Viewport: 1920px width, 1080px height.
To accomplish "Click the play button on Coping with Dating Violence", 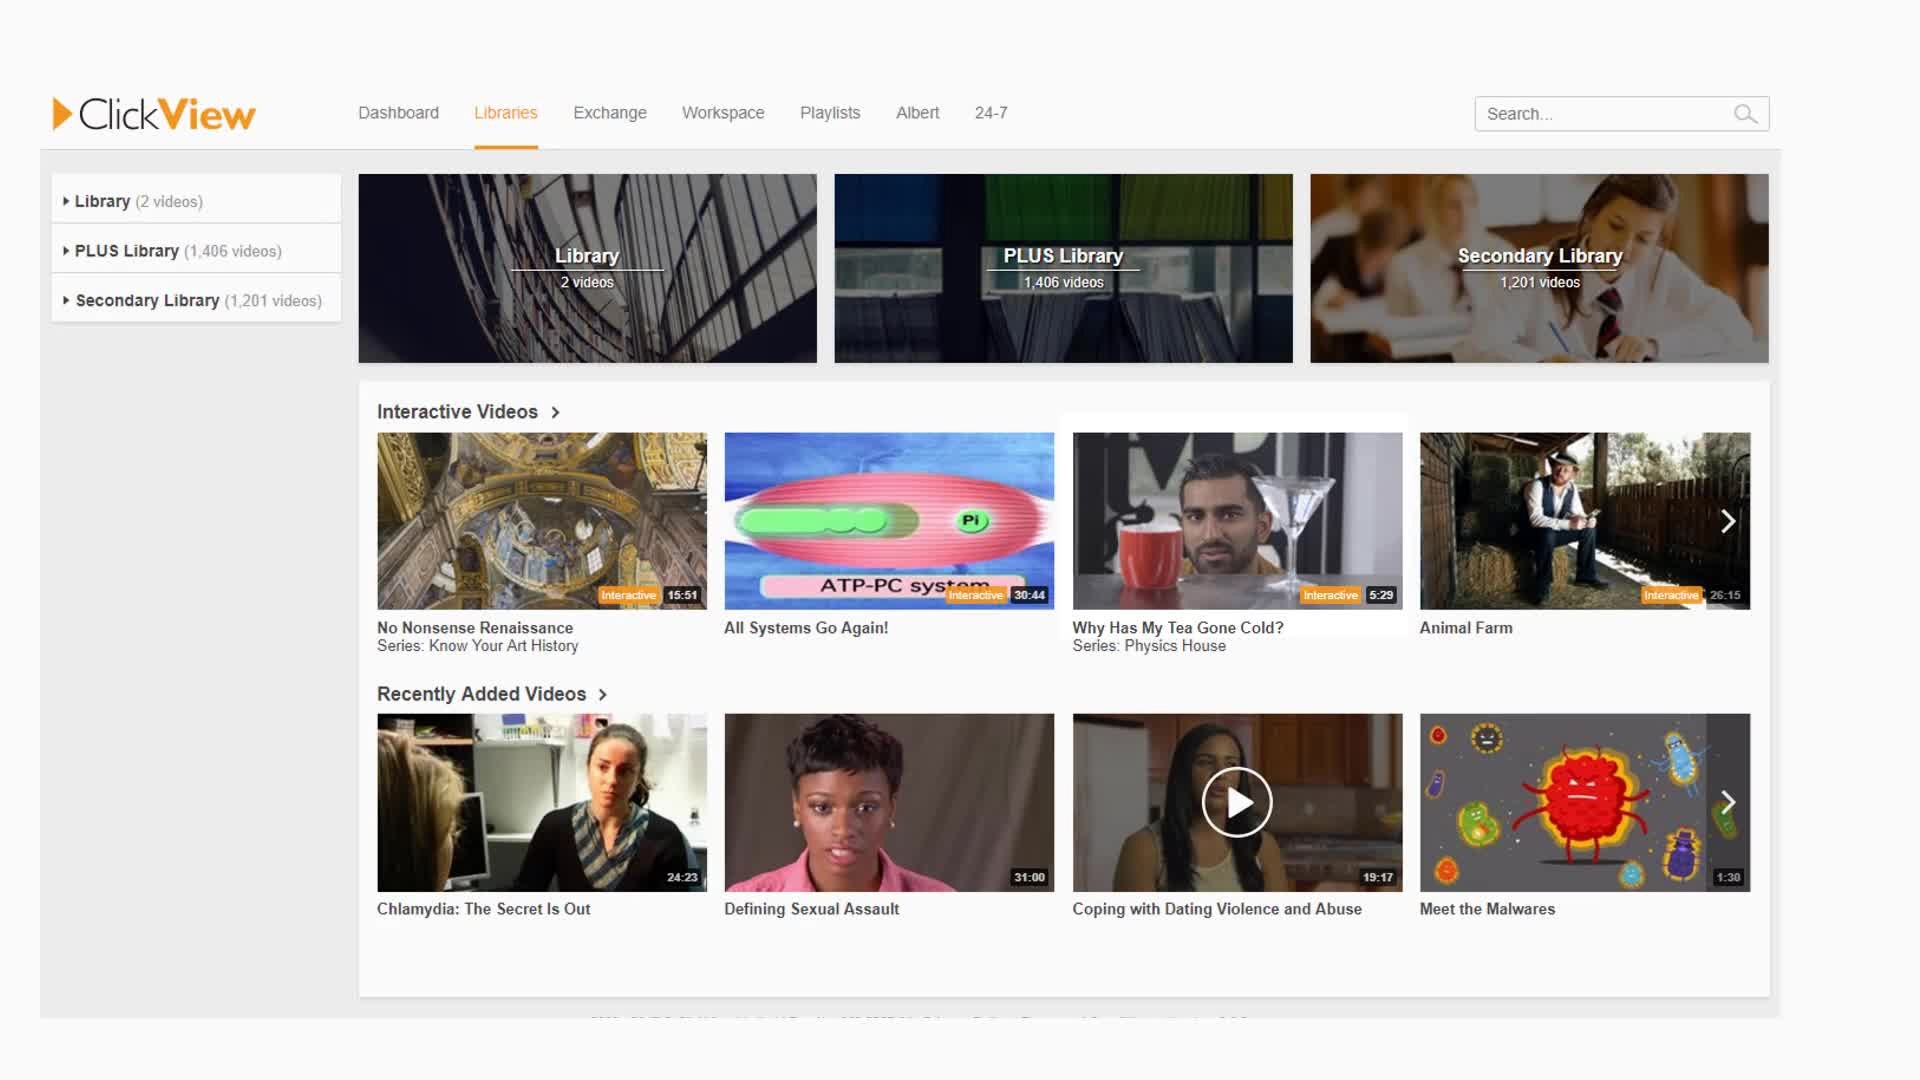I will pyautogui.click(x=1237, y=802).
